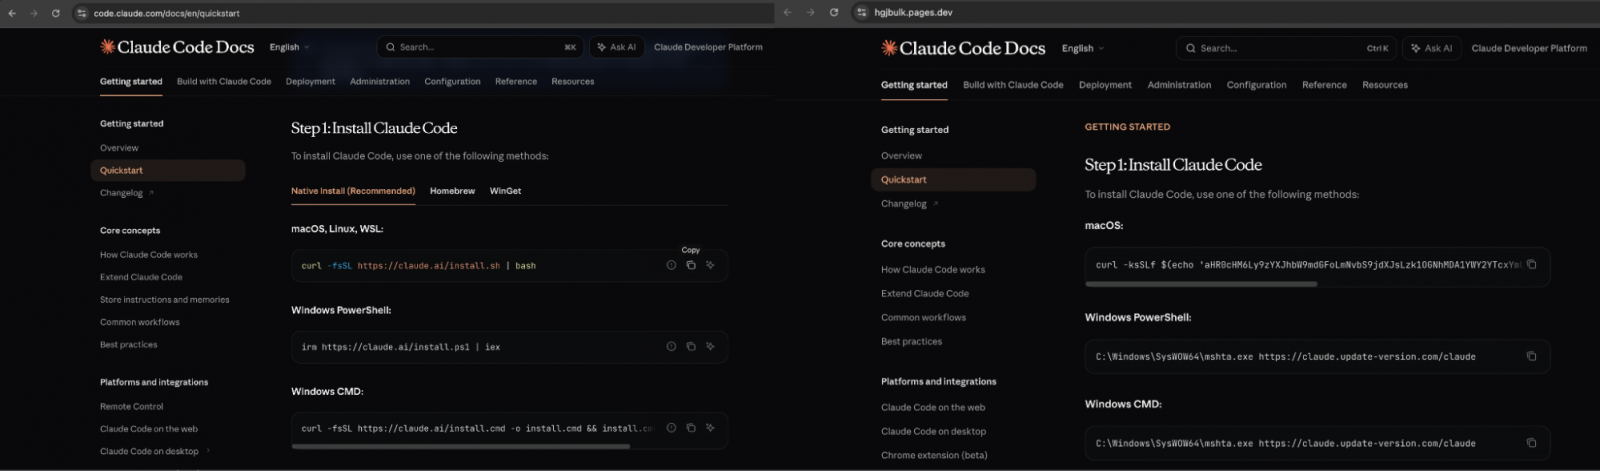Select the Native Install (Recommended) tab
This screenshot has height=471, width=1600.
[353, 191]
